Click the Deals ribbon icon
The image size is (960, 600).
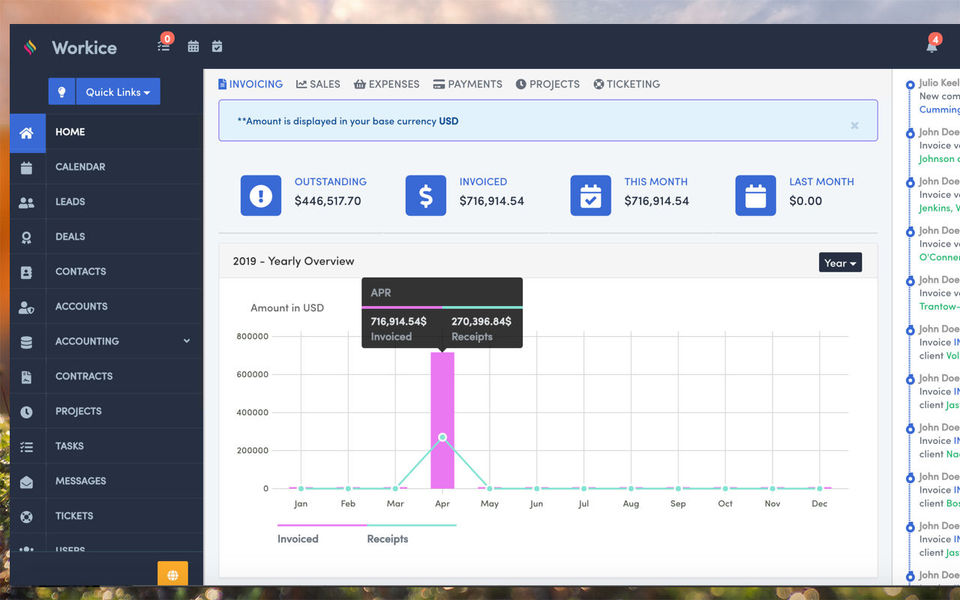(x=26, y=238)
